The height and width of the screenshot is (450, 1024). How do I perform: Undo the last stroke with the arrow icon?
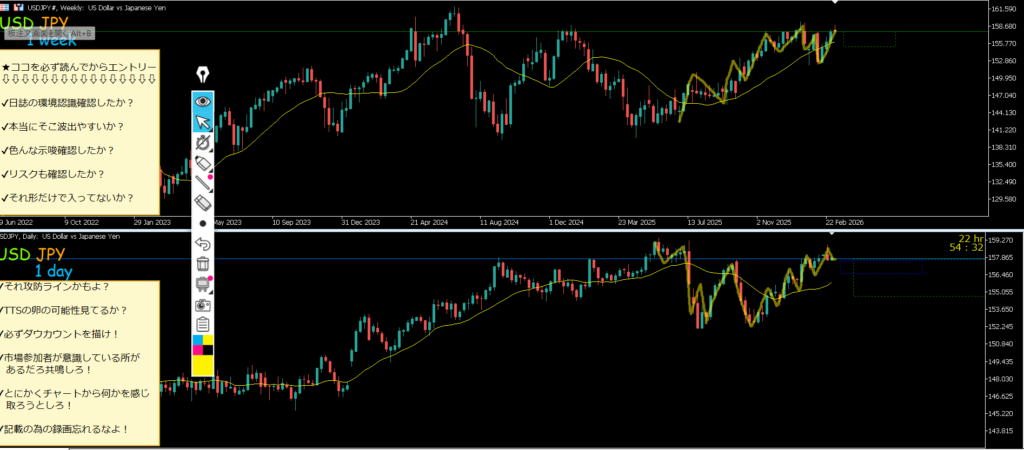pyautogui.click(x=202, y=244)
